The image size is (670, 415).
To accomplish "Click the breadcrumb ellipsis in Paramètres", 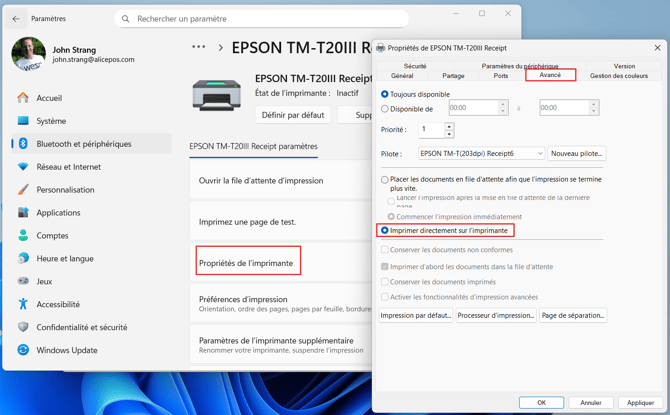I will click(199, 47).
